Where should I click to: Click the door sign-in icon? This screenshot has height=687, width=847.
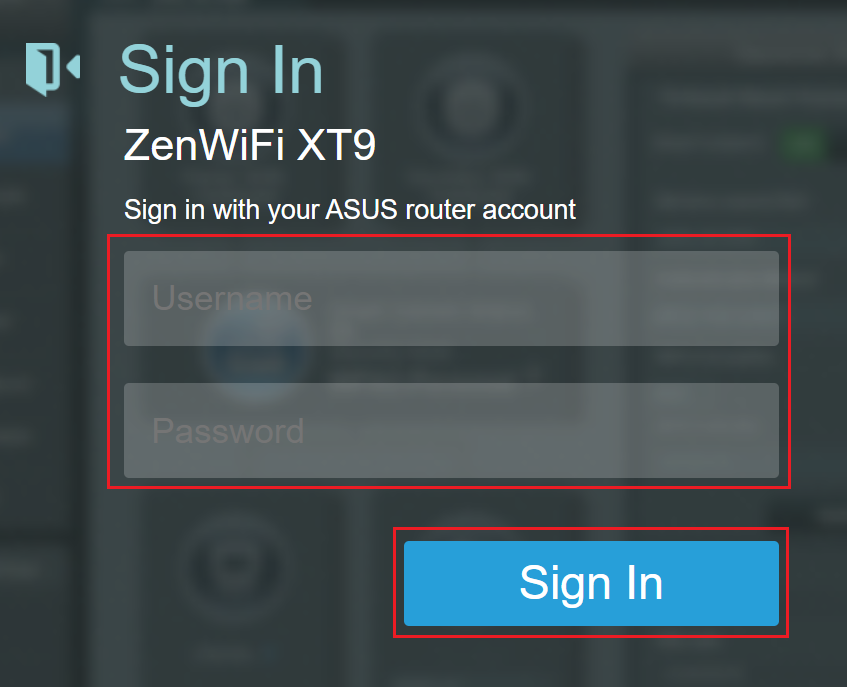coord(52,69)
